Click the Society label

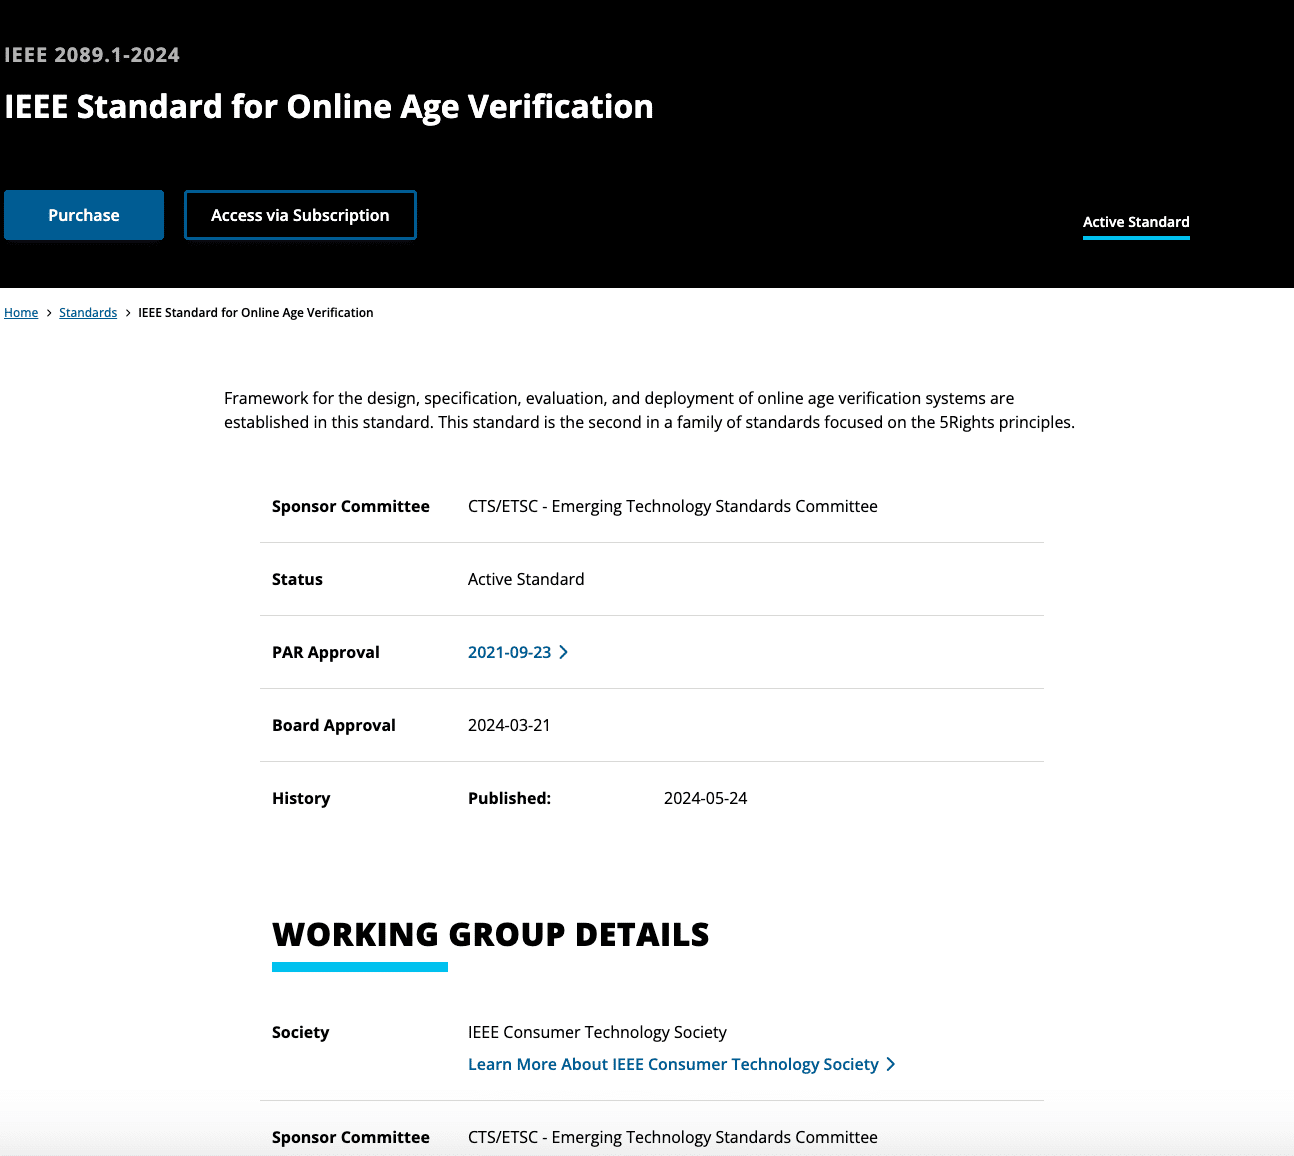click(x=300, y=1032)
